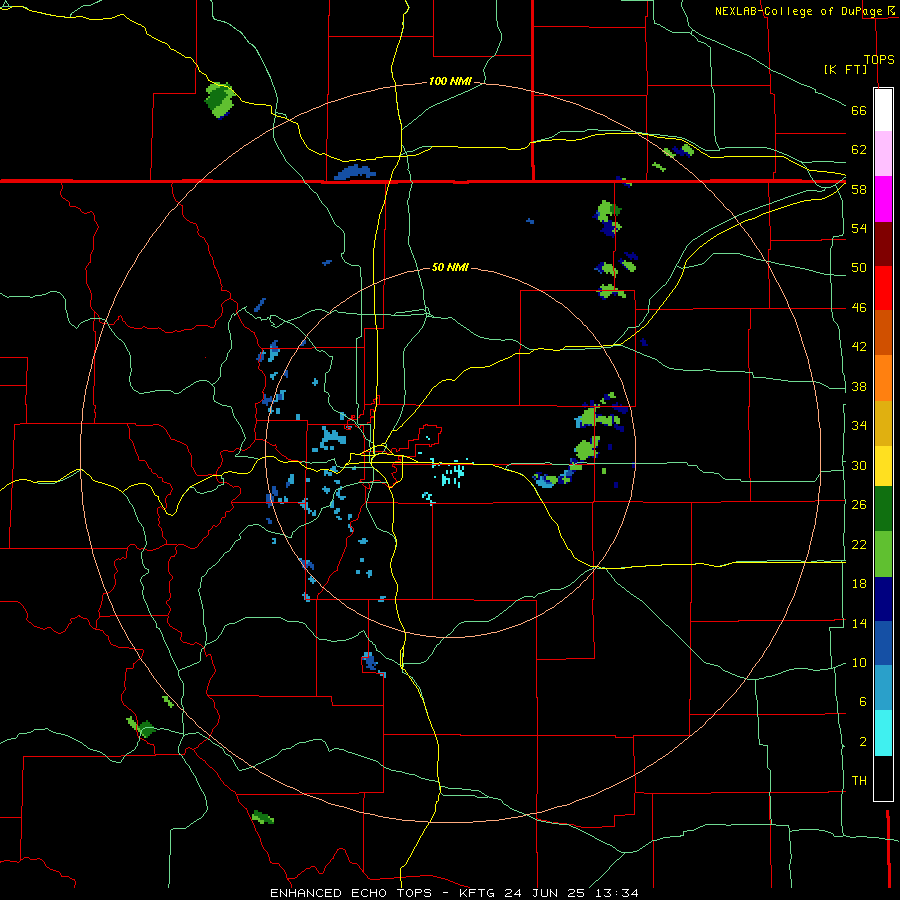Click legend value 46
Viewport: 900px width, 900px height.
[859, 308]
